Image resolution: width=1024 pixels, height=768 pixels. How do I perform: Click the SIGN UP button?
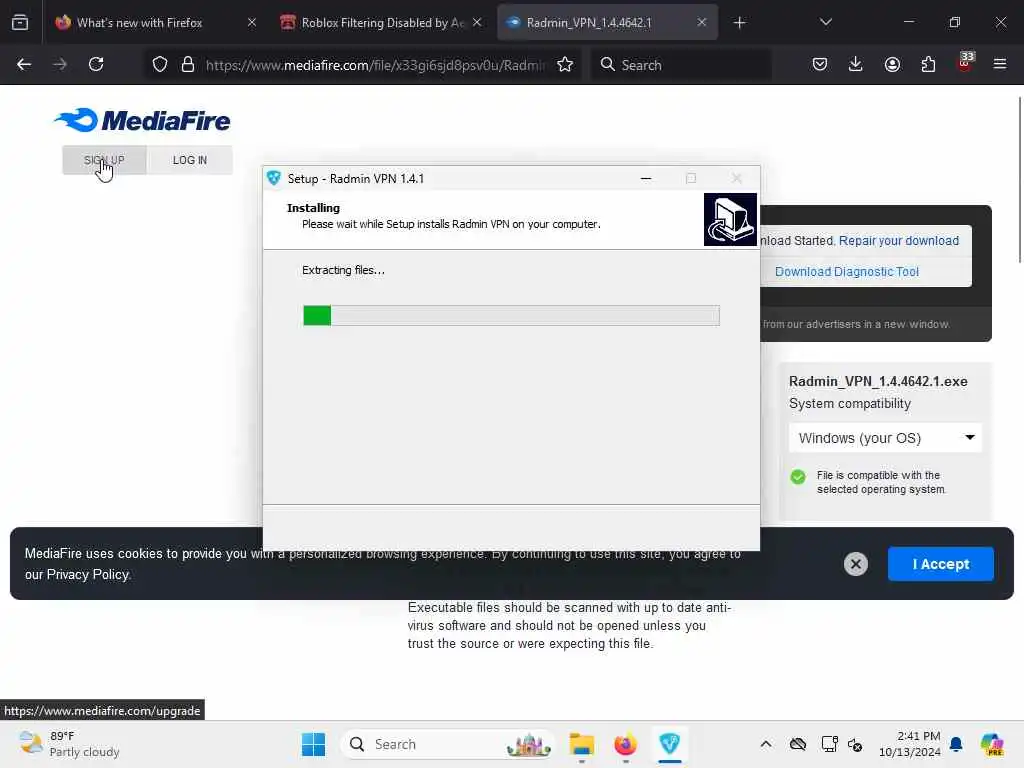(104, 160)
